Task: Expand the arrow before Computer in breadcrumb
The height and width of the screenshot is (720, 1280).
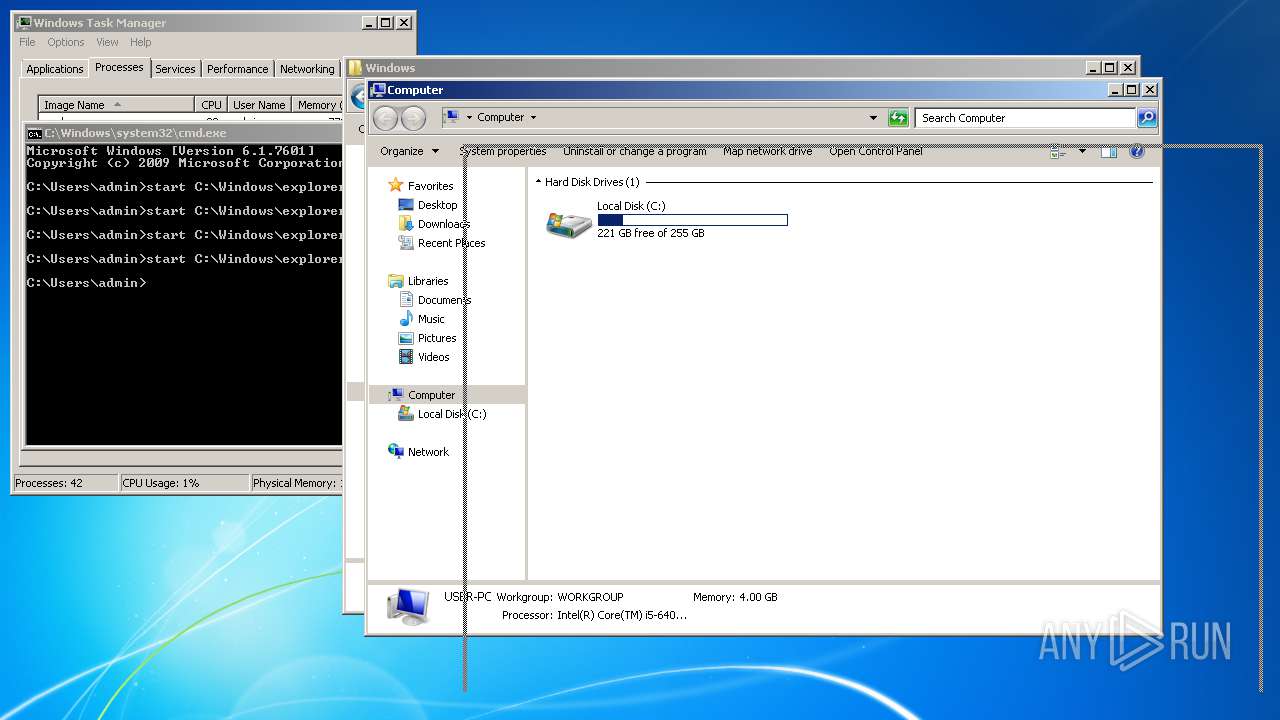Action: [469, 118]
